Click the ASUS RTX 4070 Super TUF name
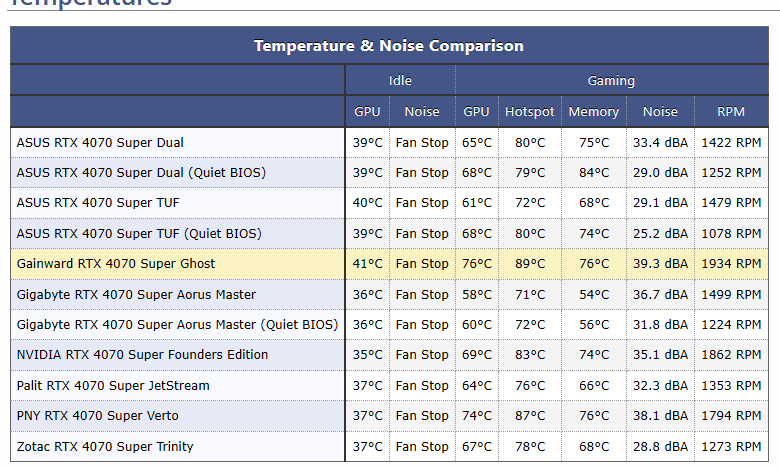This screenshot has width=780, height=469. click(x=99, y=203)
